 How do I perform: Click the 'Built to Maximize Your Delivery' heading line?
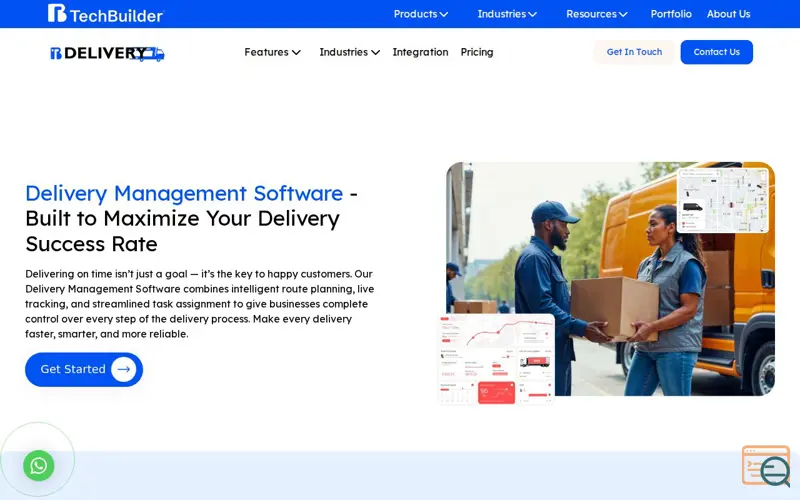pos(182,218)
